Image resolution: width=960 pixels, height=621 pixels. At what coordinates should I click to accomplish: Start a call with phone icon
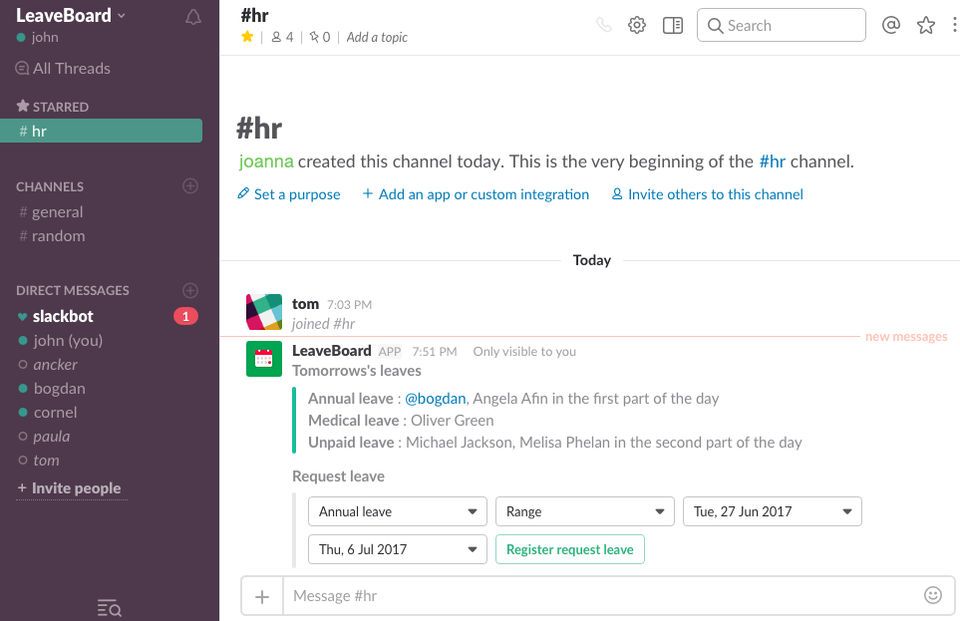point(603,25)
